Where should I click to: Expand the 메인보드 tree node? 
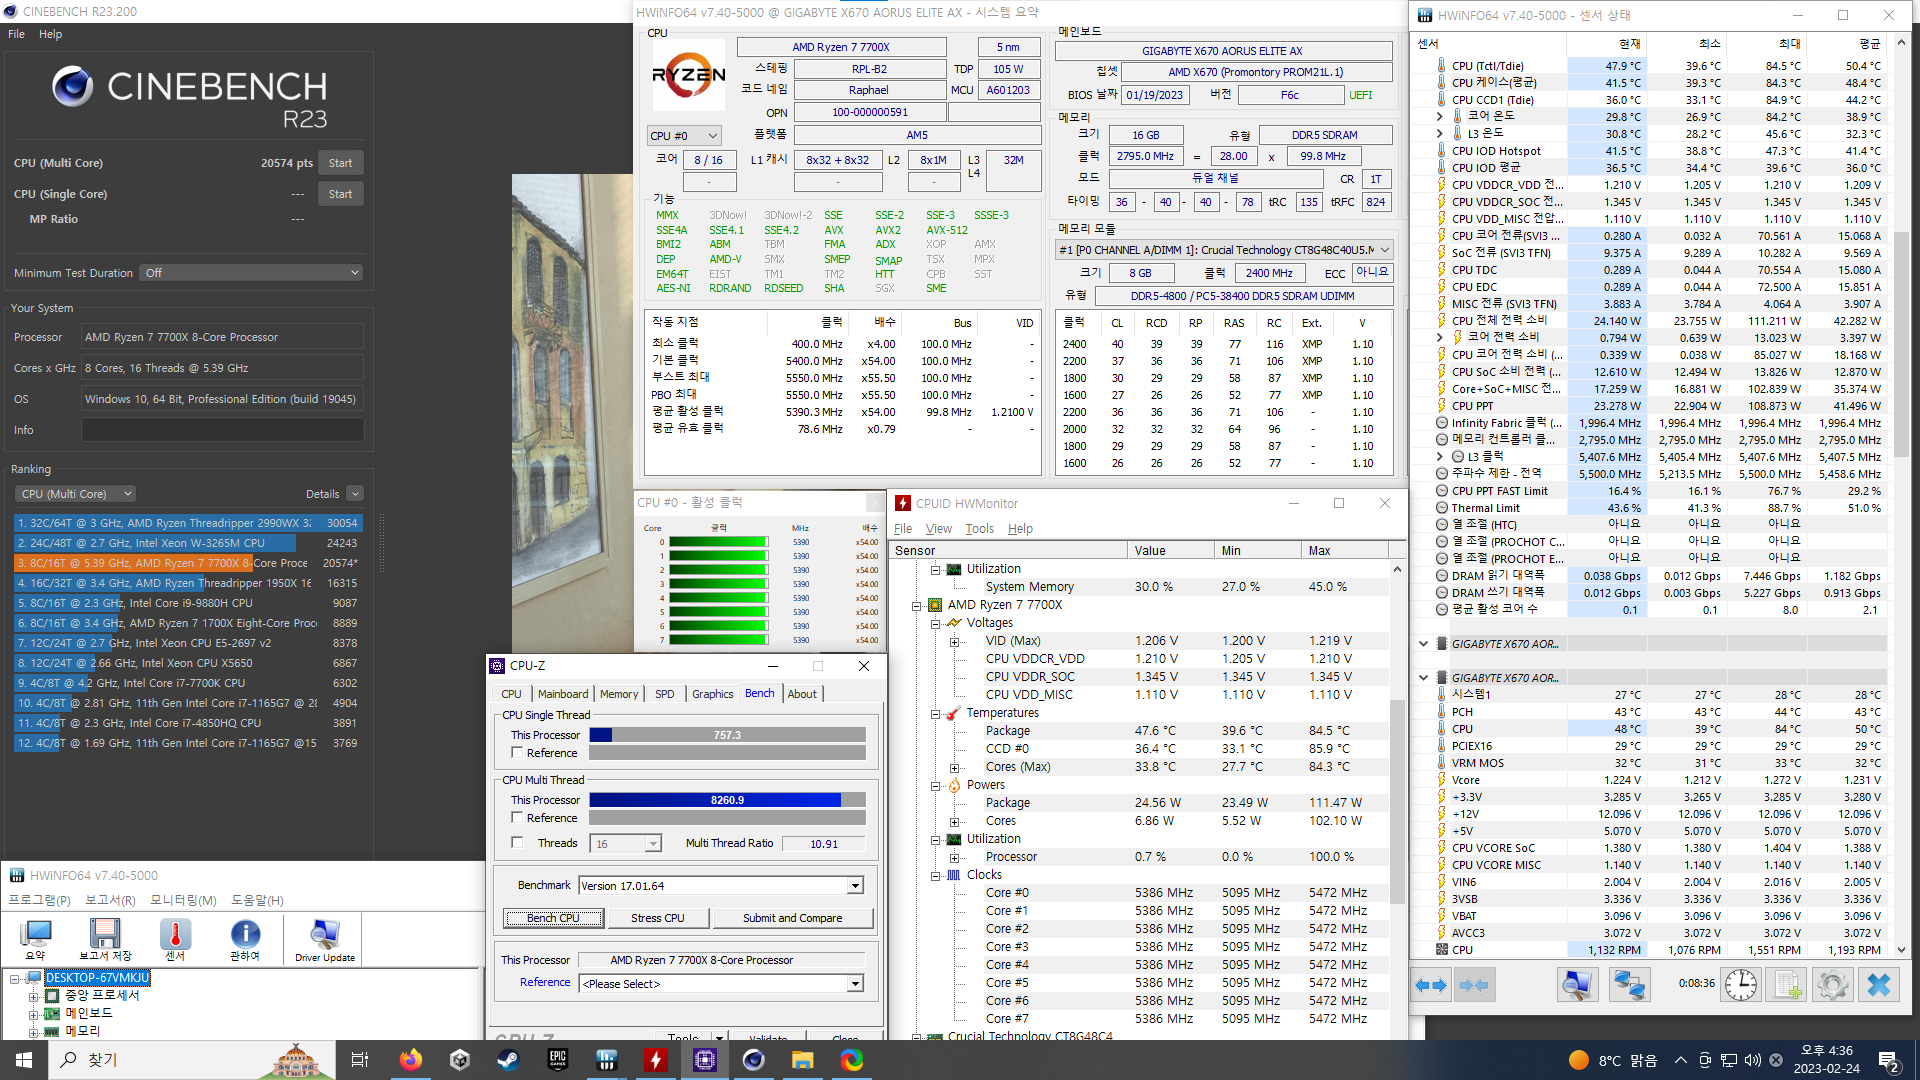(x=33, y=1013)
